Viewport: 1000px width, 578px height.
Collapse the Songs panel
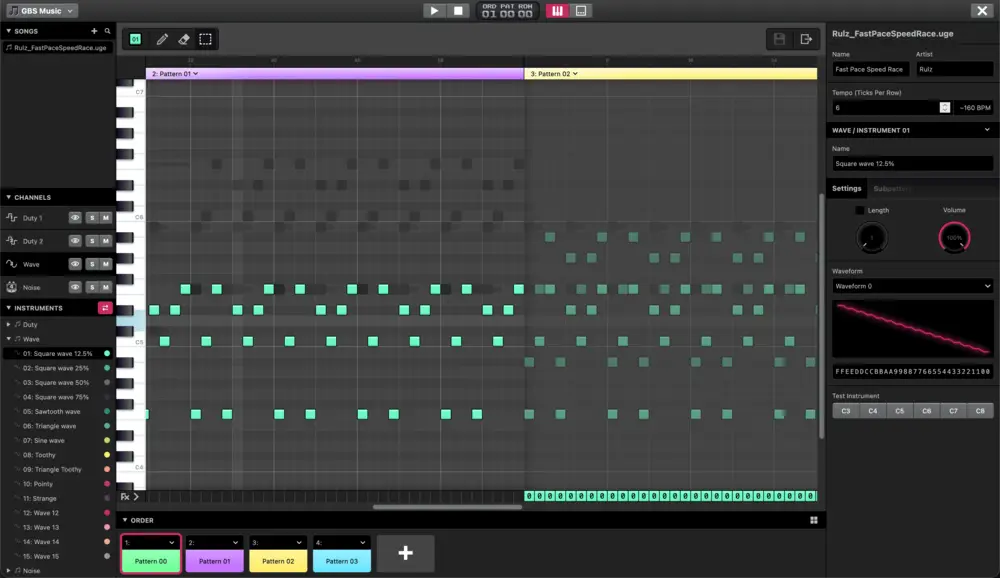pos(8,31)
